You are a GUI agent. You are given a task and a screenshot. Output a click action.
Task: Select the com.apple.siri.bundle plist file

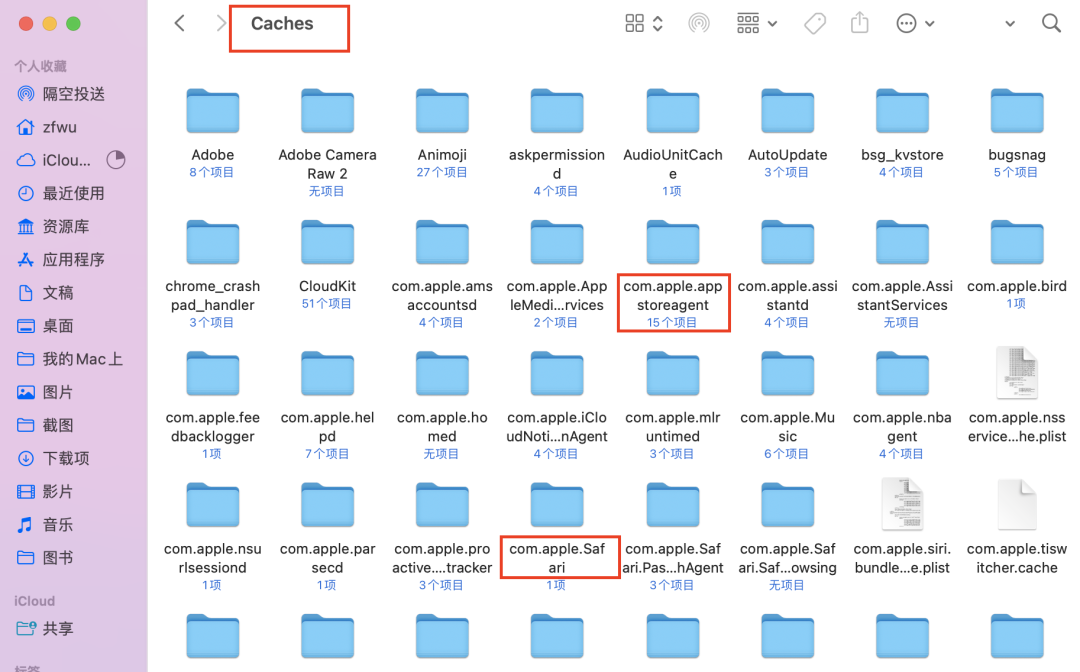[902, 505]
